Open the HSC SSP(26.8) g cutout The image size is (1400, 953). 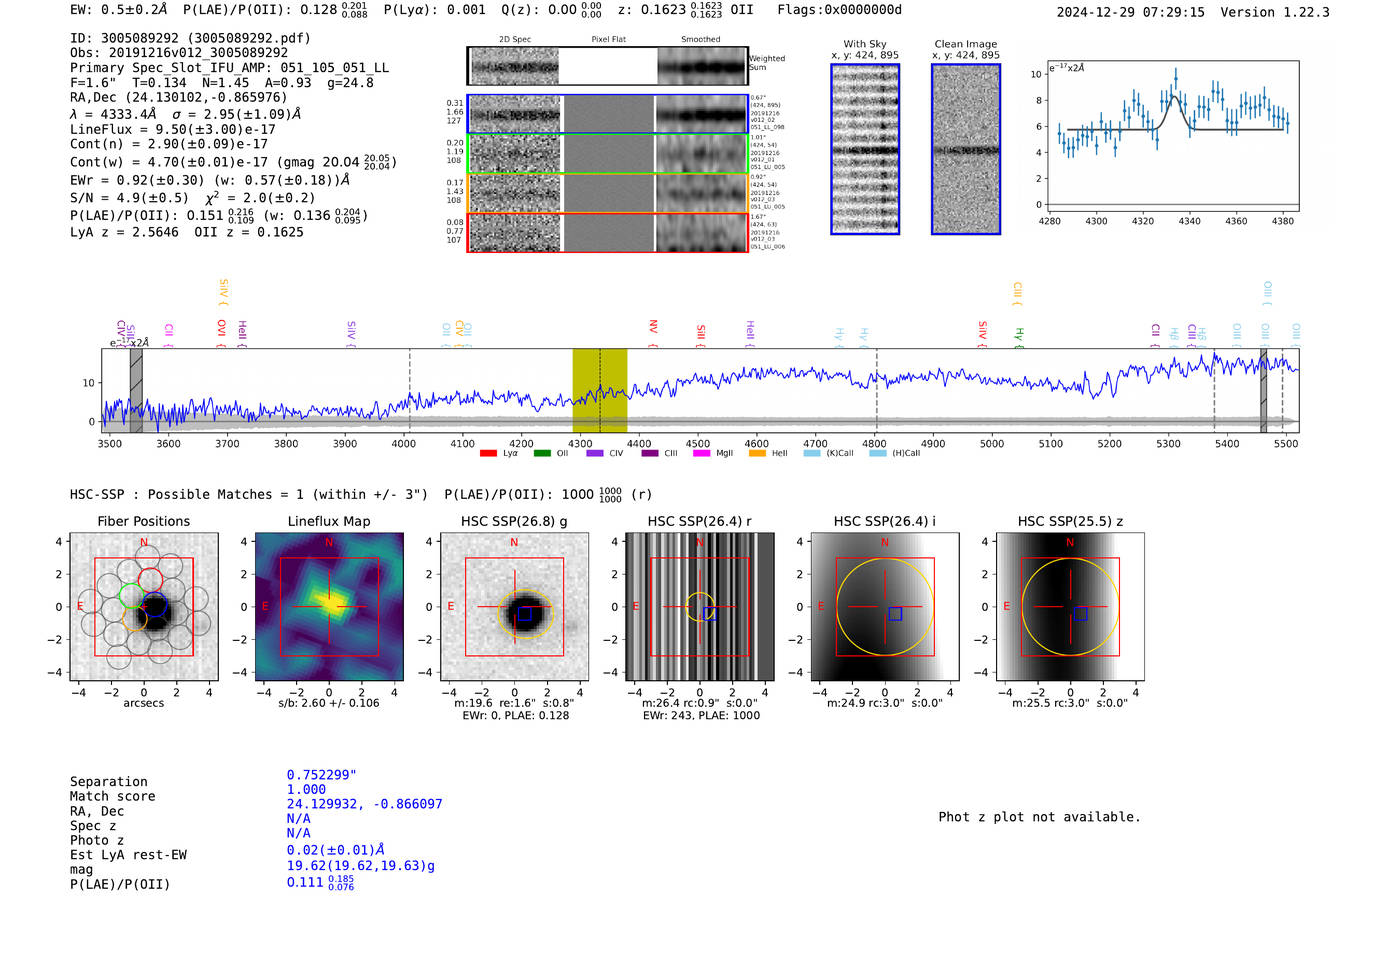514,607
